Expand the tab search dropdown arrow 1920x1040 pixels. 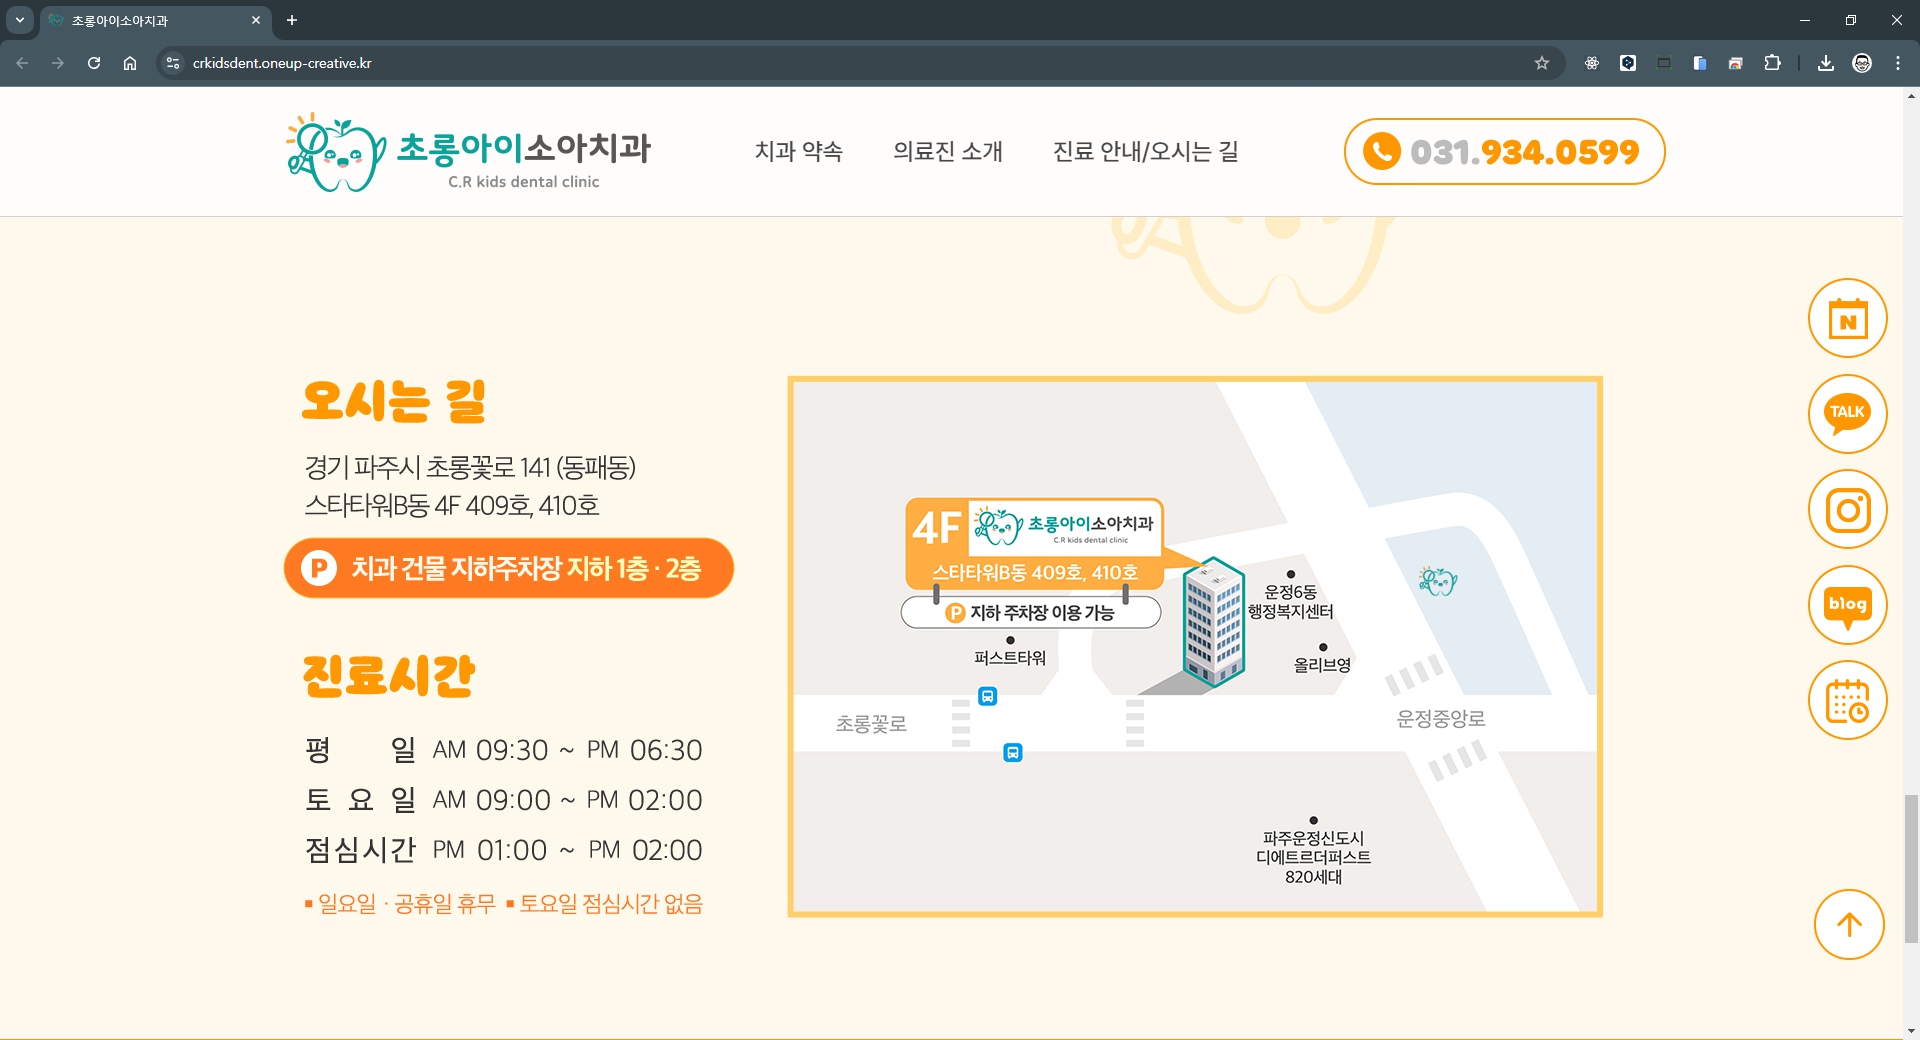click(19, 20)
